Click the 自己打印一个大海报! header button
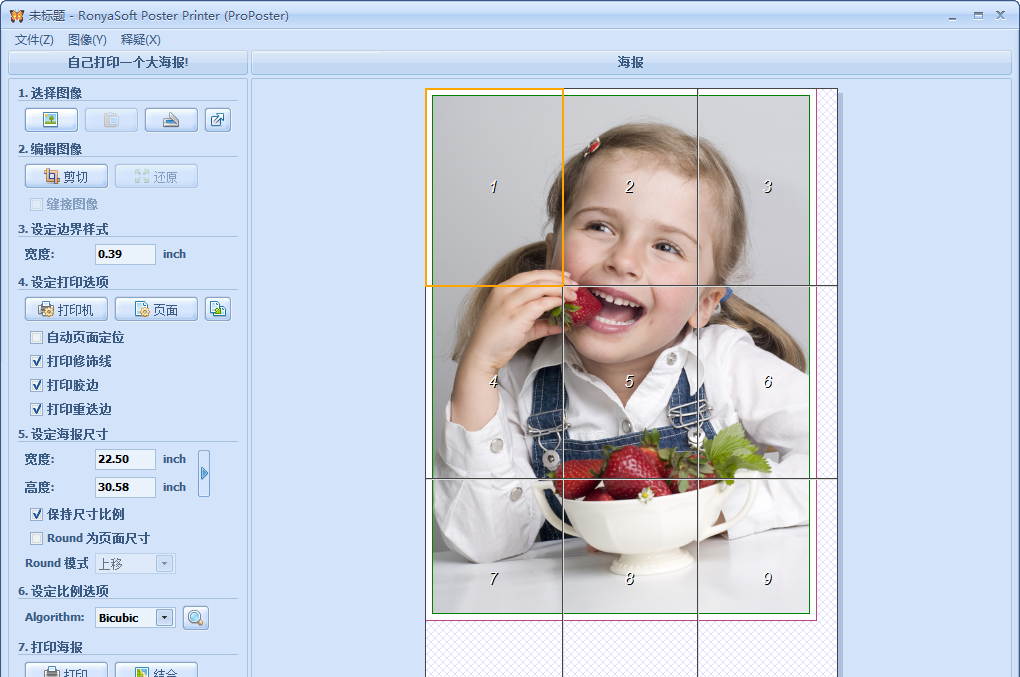 coord(128,63)
